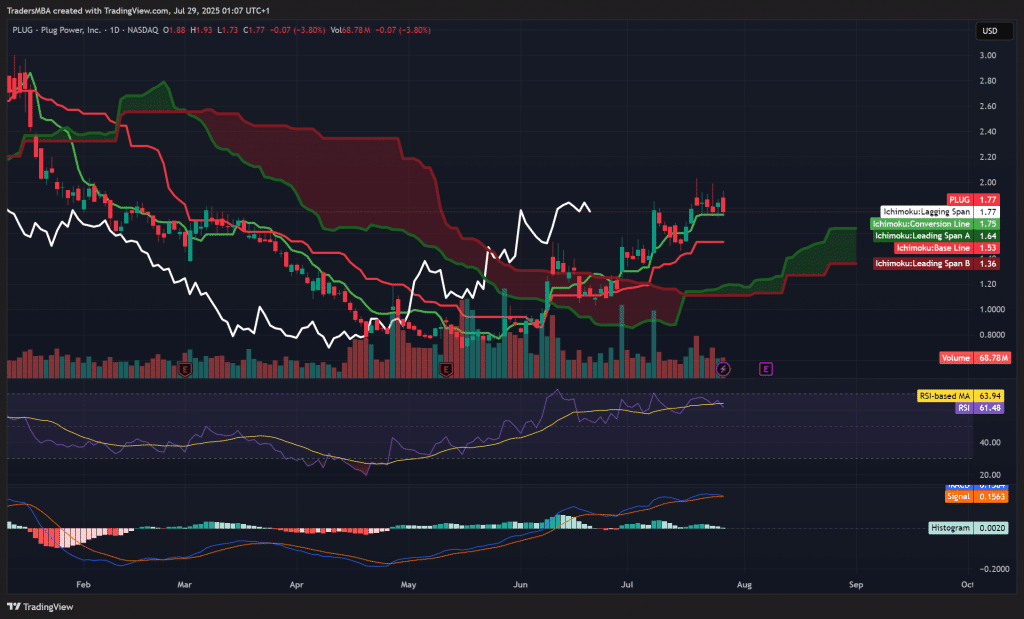Click the PLUG Plug Power symbol title
This screenshot has width=1024, height=619.
point(85,30)
